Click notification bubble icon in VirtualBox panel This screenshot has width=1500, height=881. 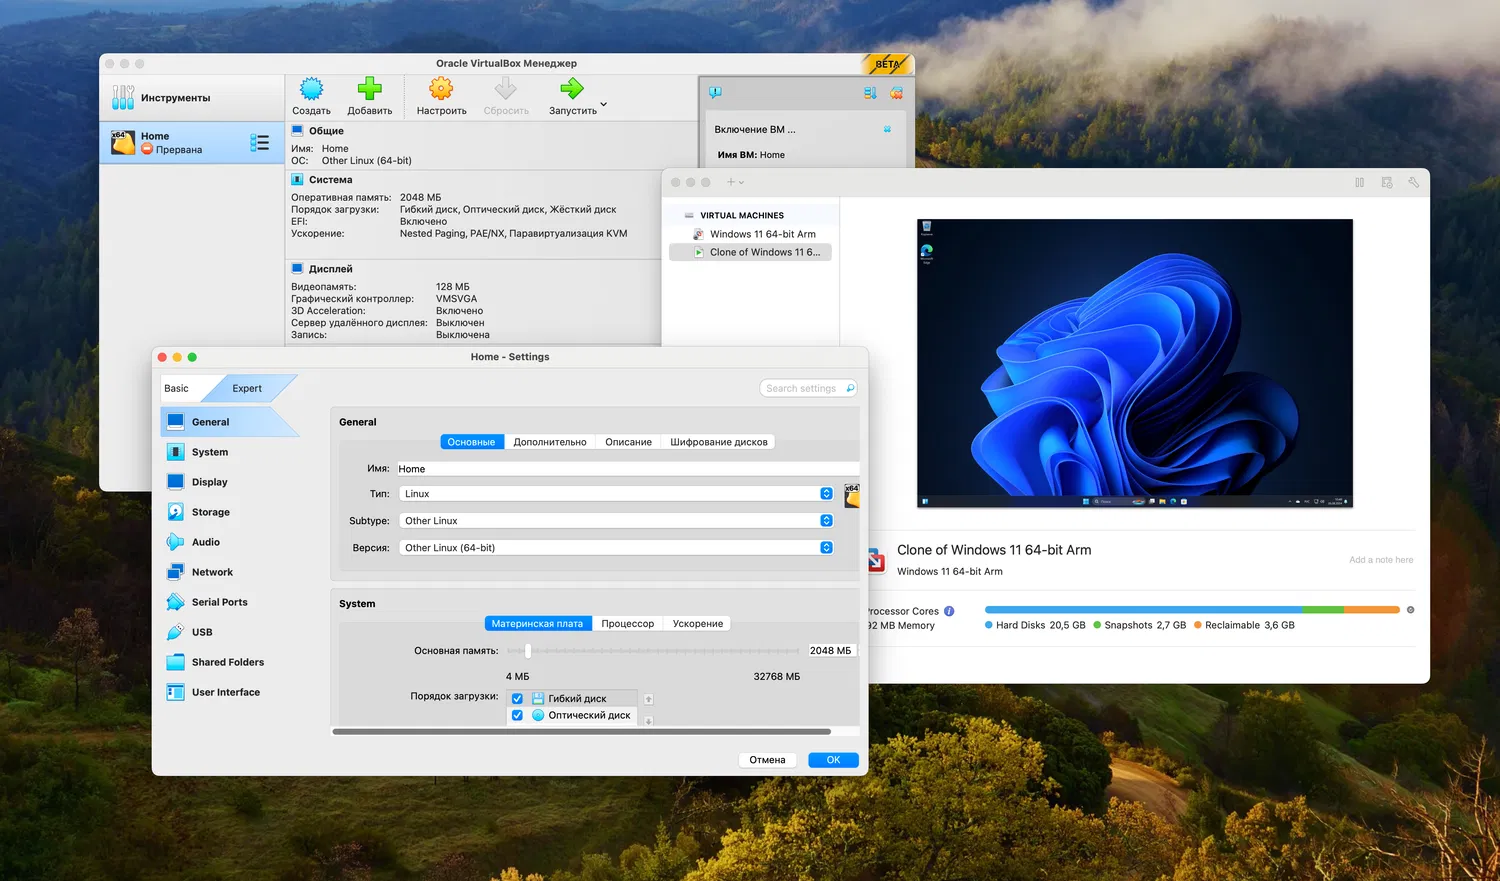tap(715, 93)
